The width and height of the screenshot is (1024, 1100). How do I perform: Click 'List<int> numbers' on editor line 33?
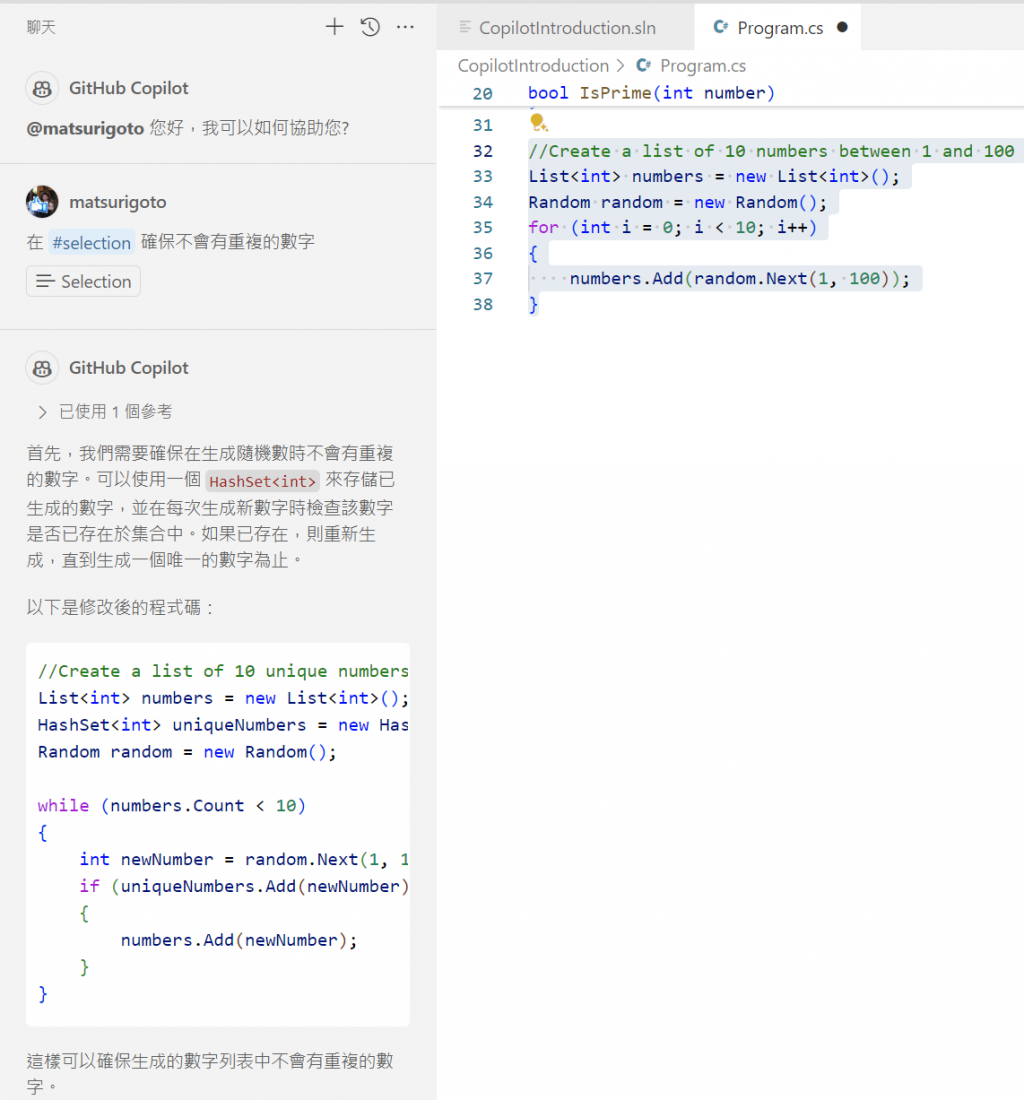pos(616,176)
